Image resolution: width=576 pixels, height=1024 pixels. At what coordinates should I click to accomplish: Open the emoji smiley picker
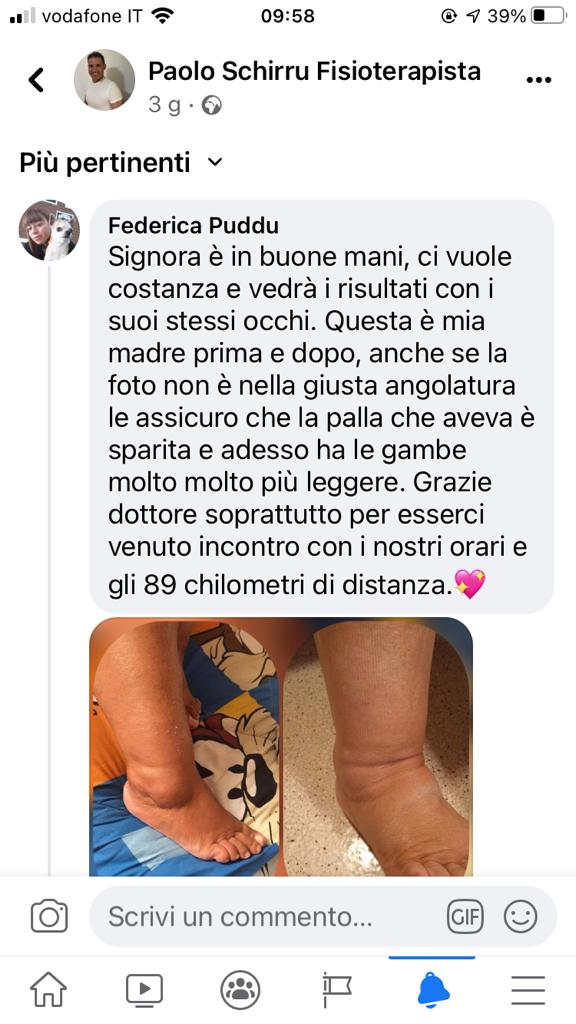pos(520,916)
